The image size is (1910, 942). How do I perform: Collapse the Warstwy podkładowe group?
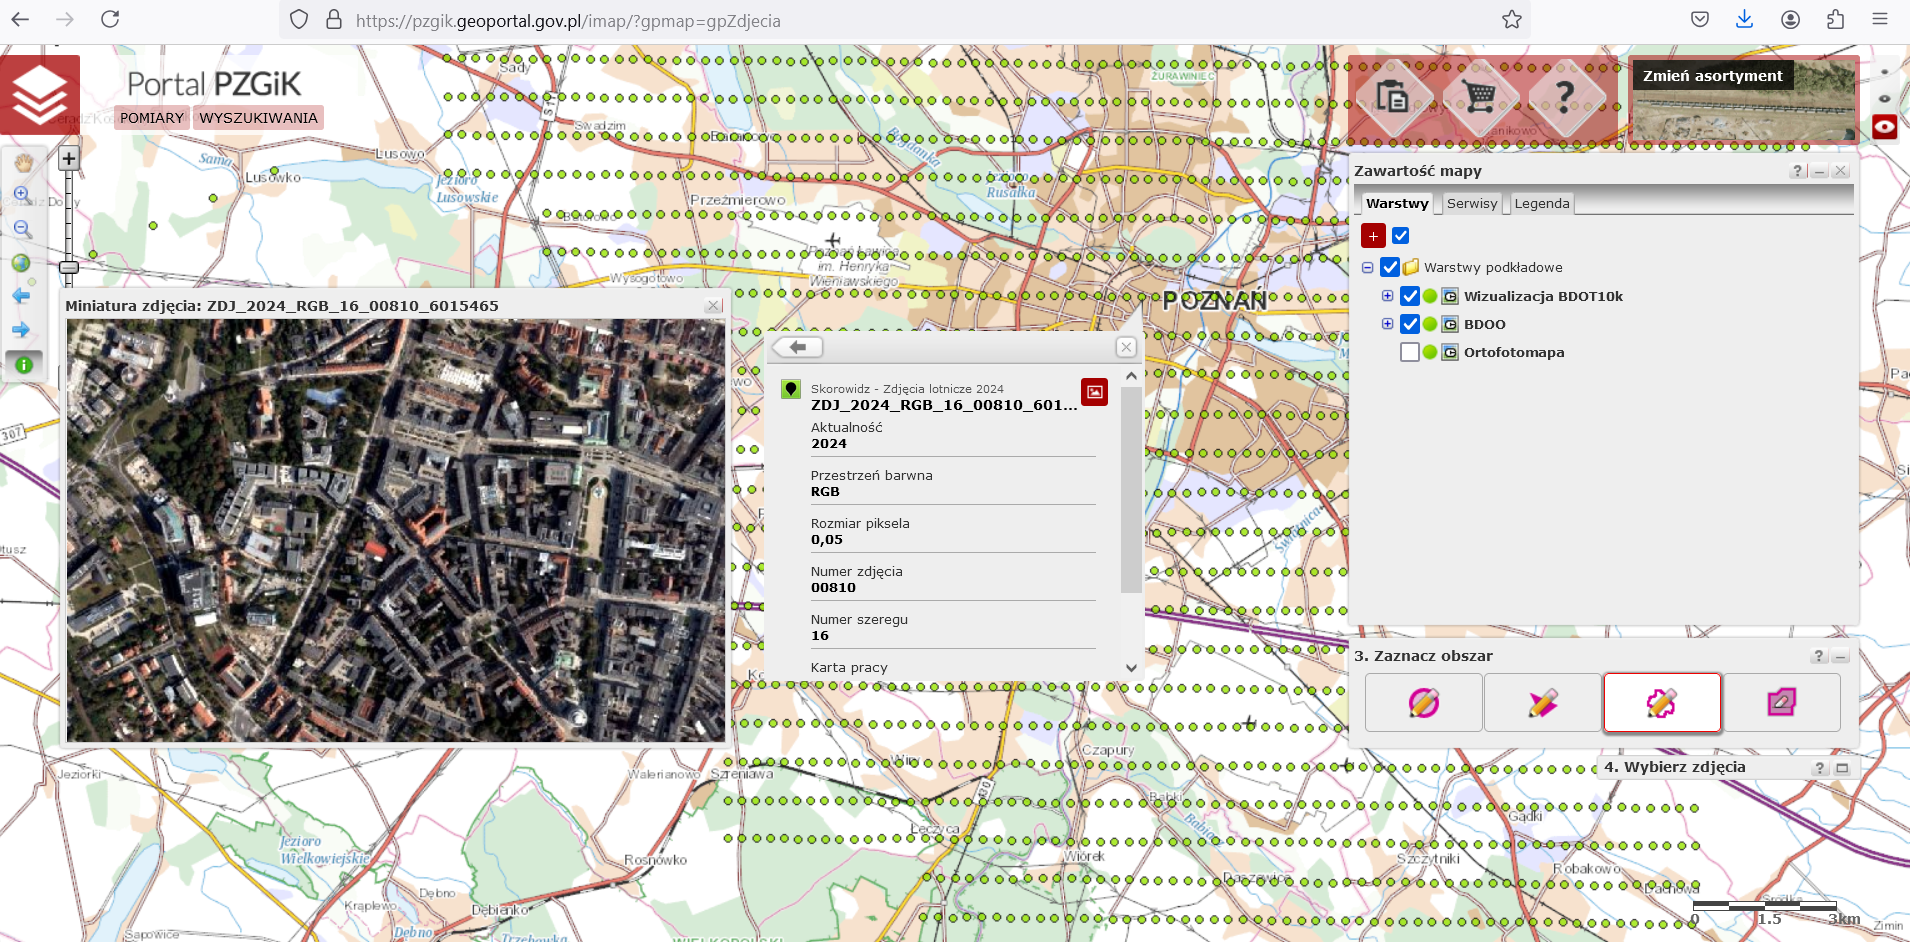click(x=1367, y=268)
